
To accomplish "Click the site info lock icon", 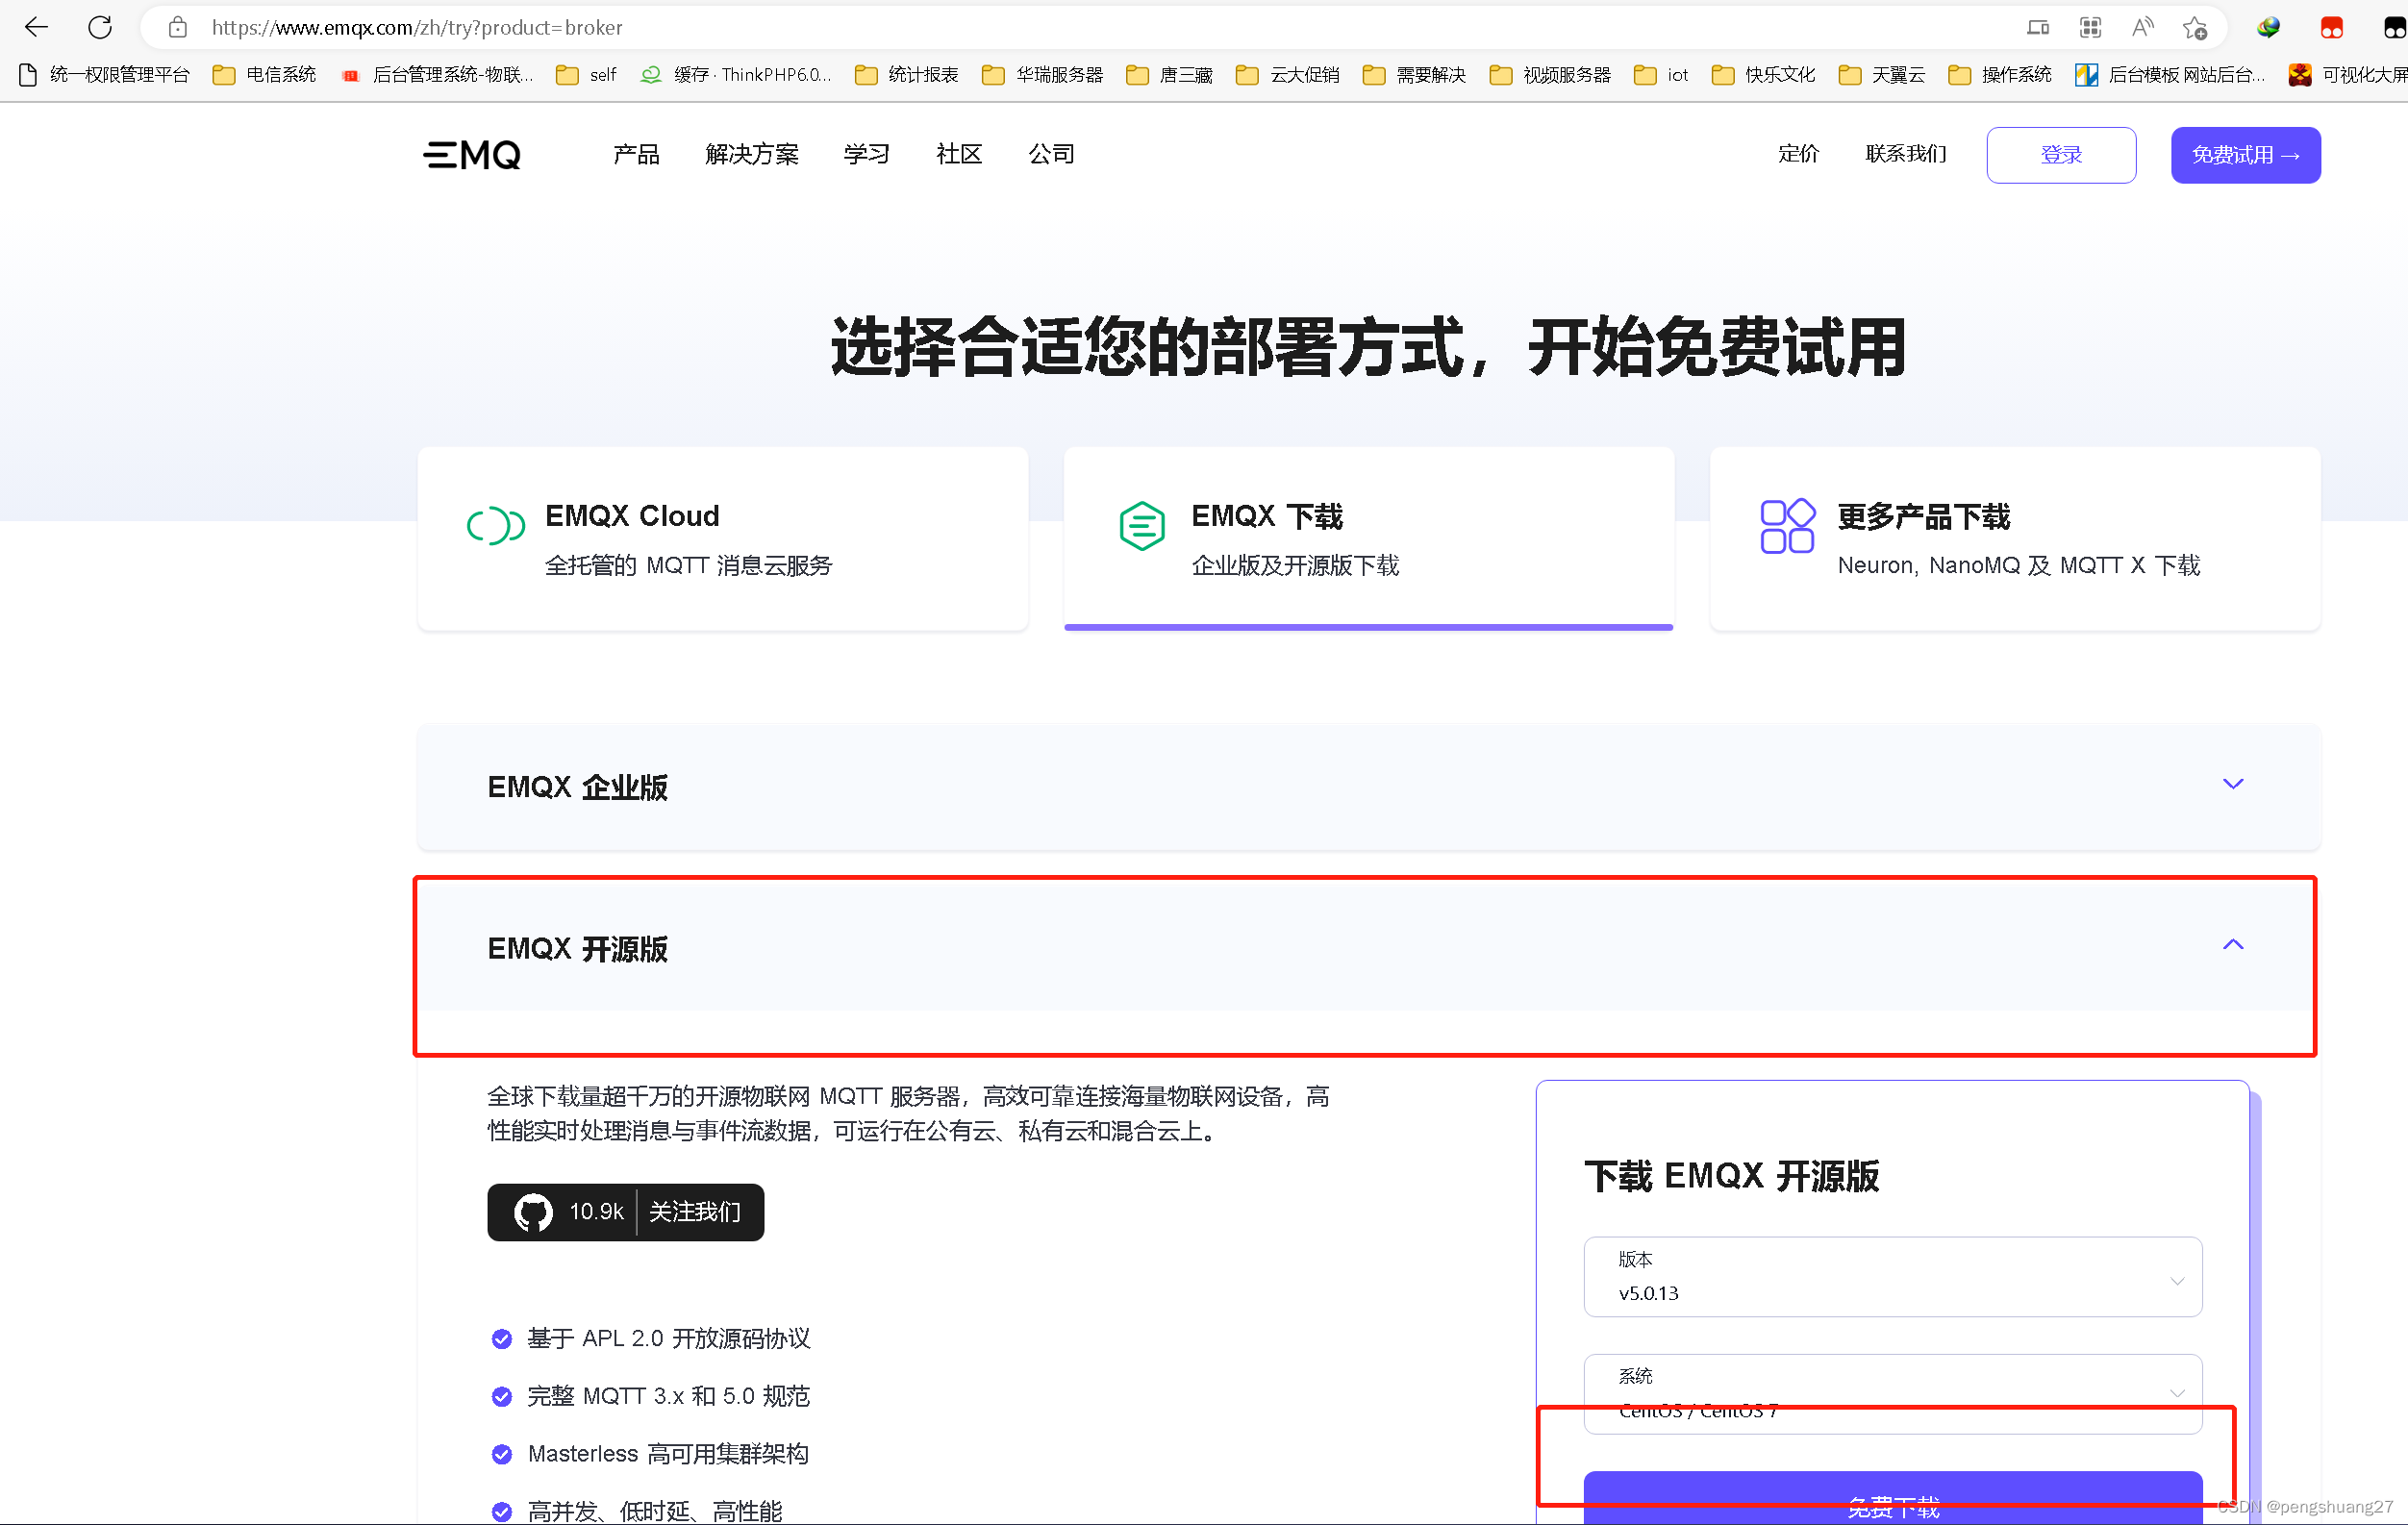I will [178, 27].
